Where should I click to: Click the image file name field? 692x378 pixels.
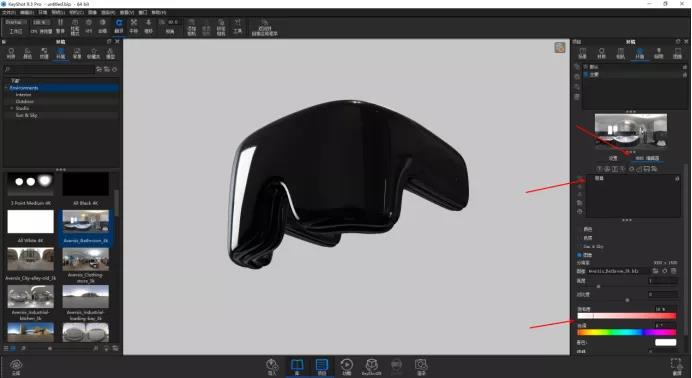click(x=618, y=271)
